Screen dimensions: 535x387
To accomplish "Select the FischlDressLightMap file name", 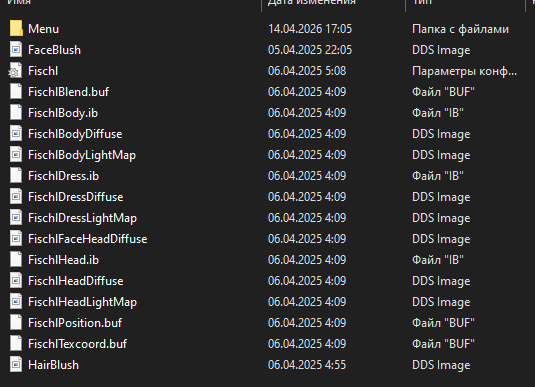I will tap(82, 218).
